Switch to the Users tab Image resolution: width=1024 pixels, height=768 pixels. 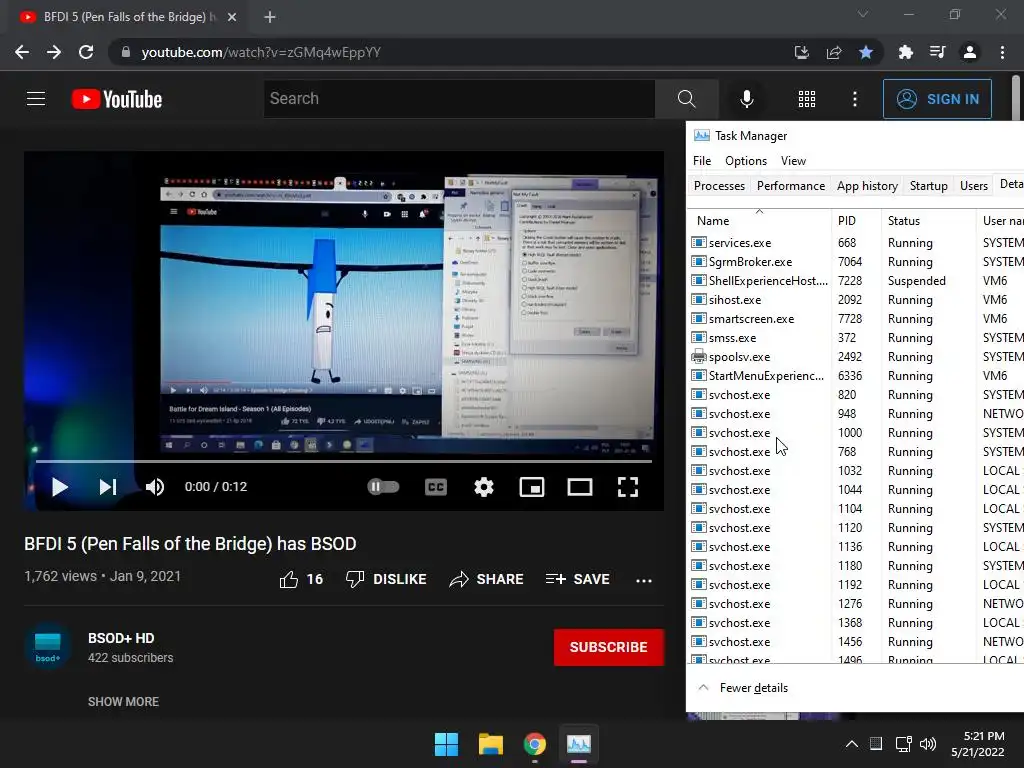[x=974, y=186]
